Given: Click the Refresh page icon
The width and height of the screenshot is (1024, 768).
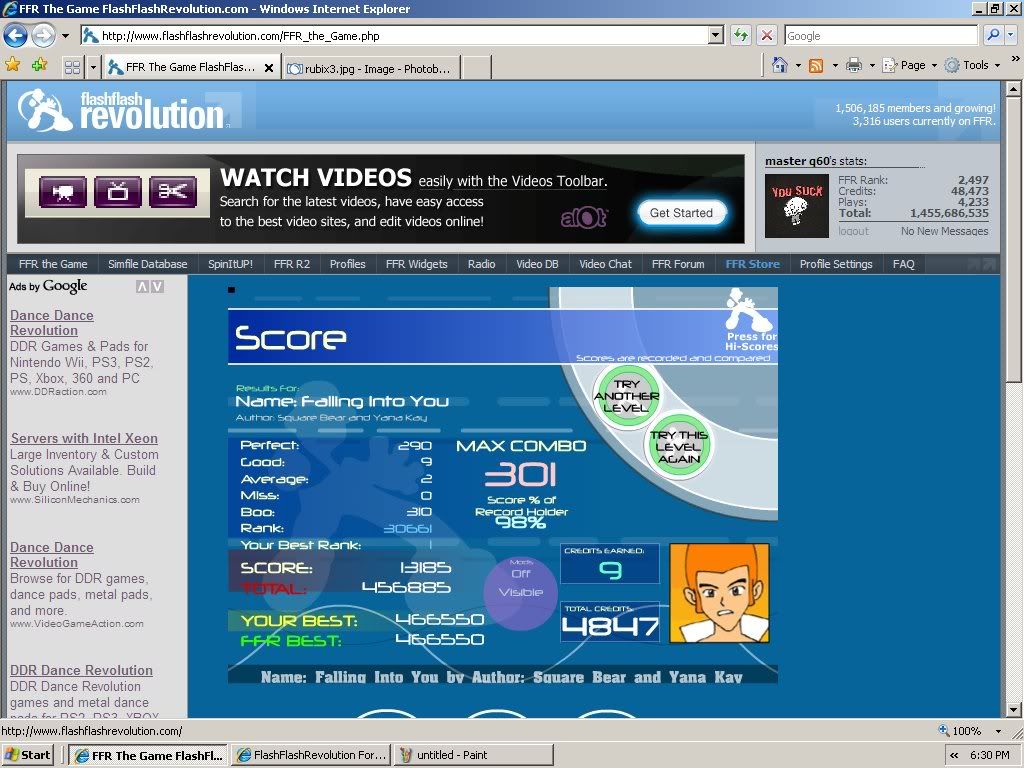Looking at the screenshot, I should [x=741, y=35].
